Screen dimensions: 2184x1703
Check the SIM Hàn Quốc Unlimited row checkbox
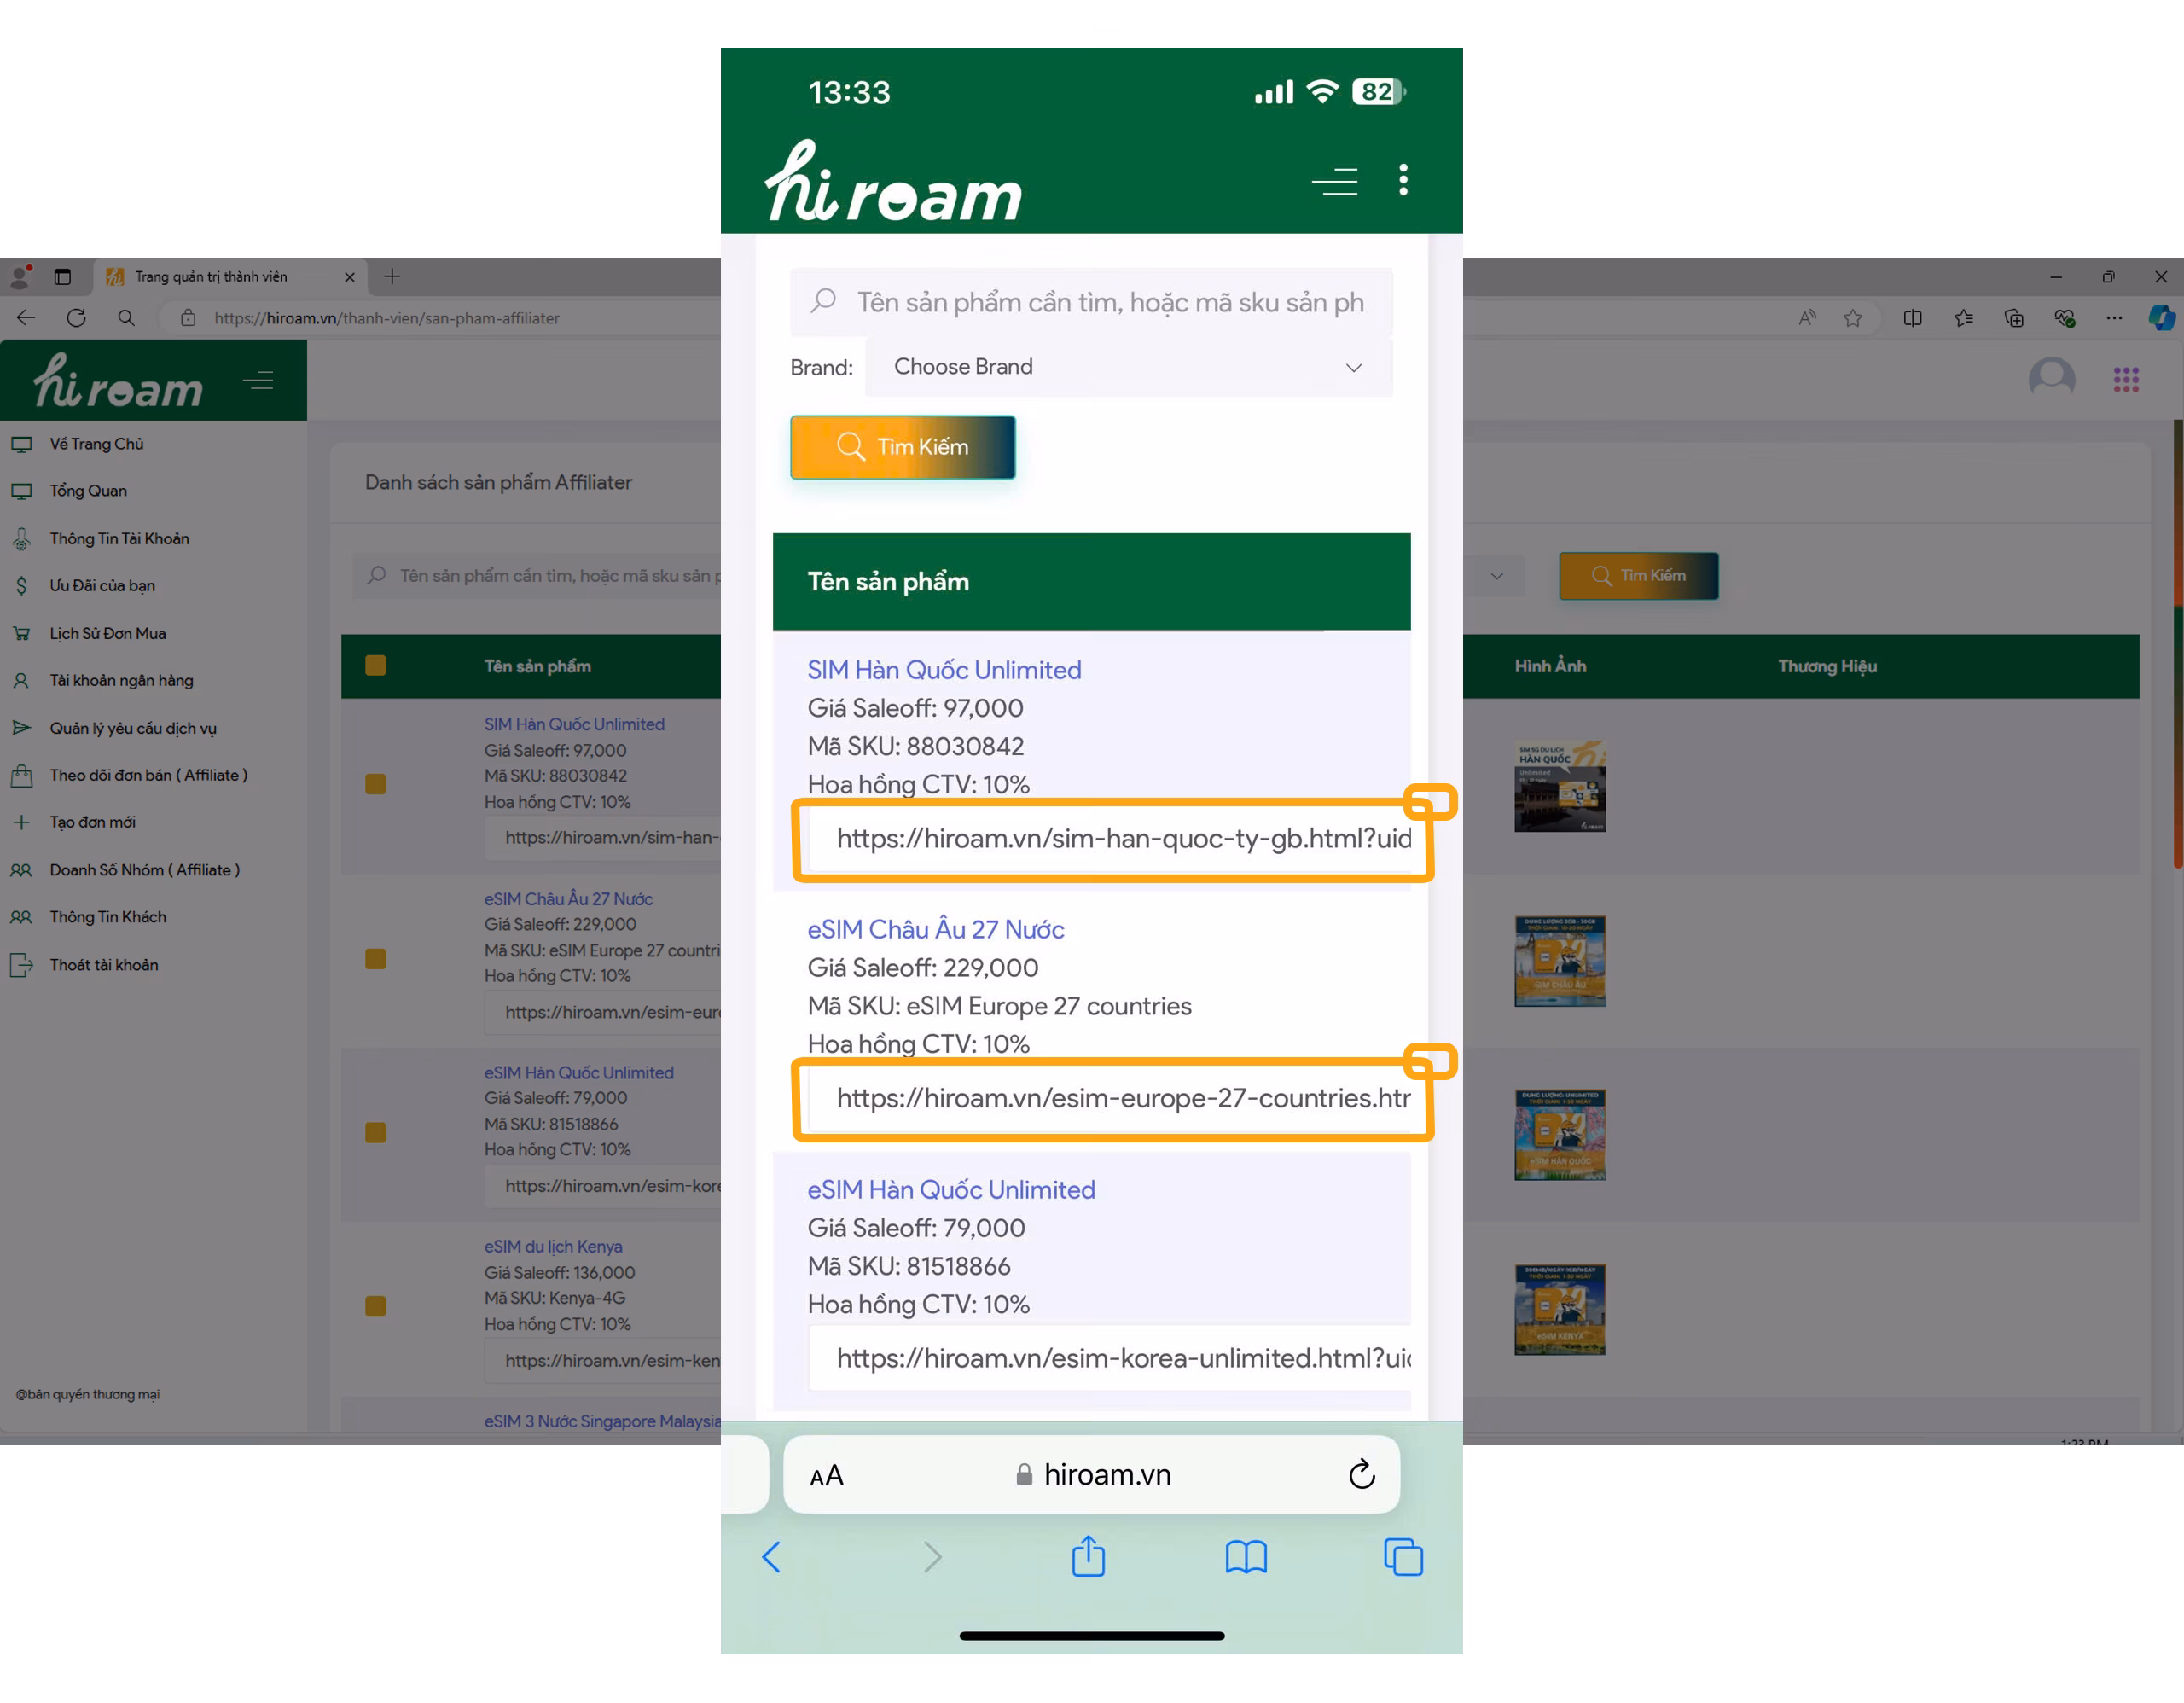click(376, 784)
